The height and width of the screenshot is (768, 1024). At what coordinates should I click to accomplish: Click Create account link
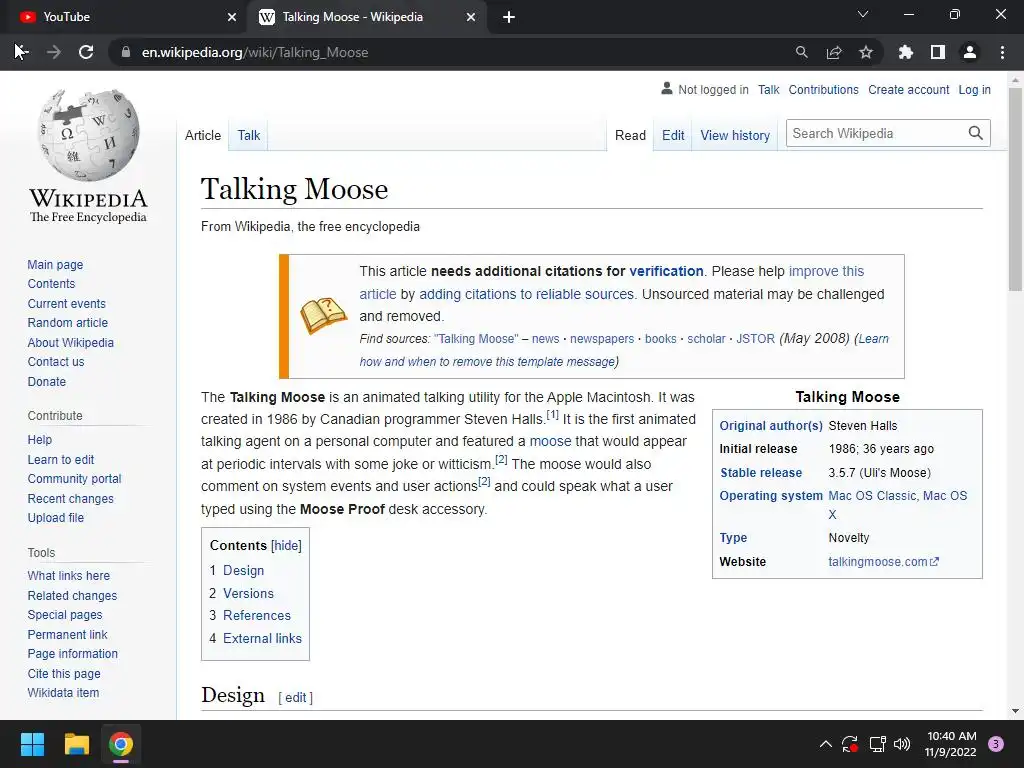pyautogui.click(x=908, y=89)
